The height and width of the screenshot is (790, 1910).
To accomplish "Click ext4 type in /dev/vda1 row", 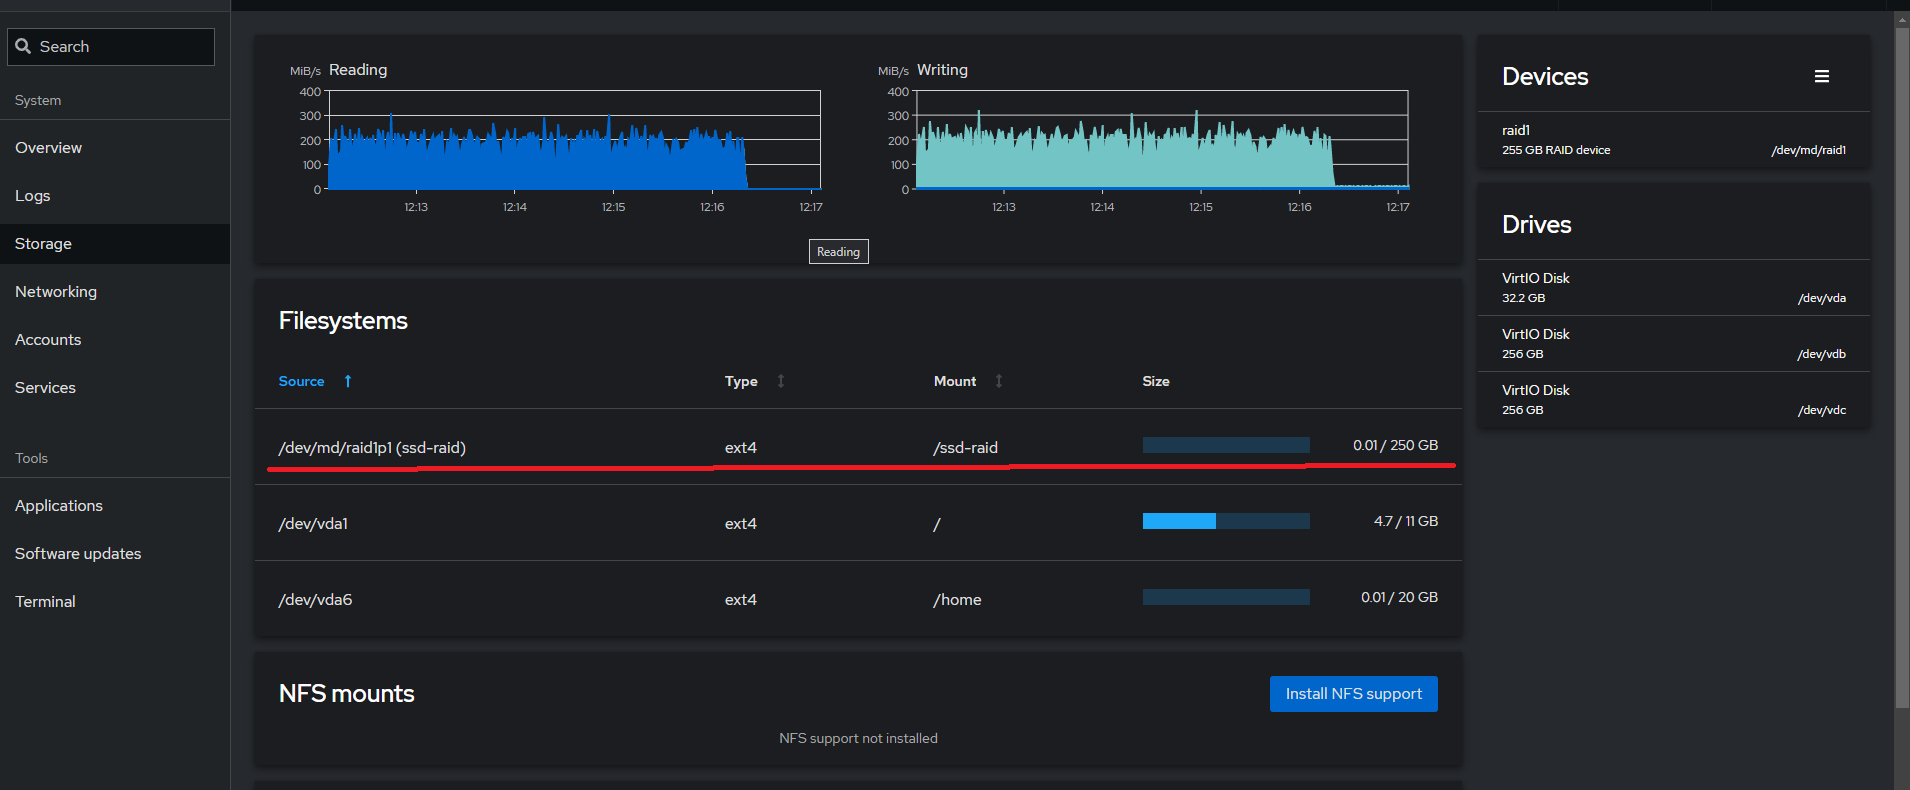I will coord(741,524).
